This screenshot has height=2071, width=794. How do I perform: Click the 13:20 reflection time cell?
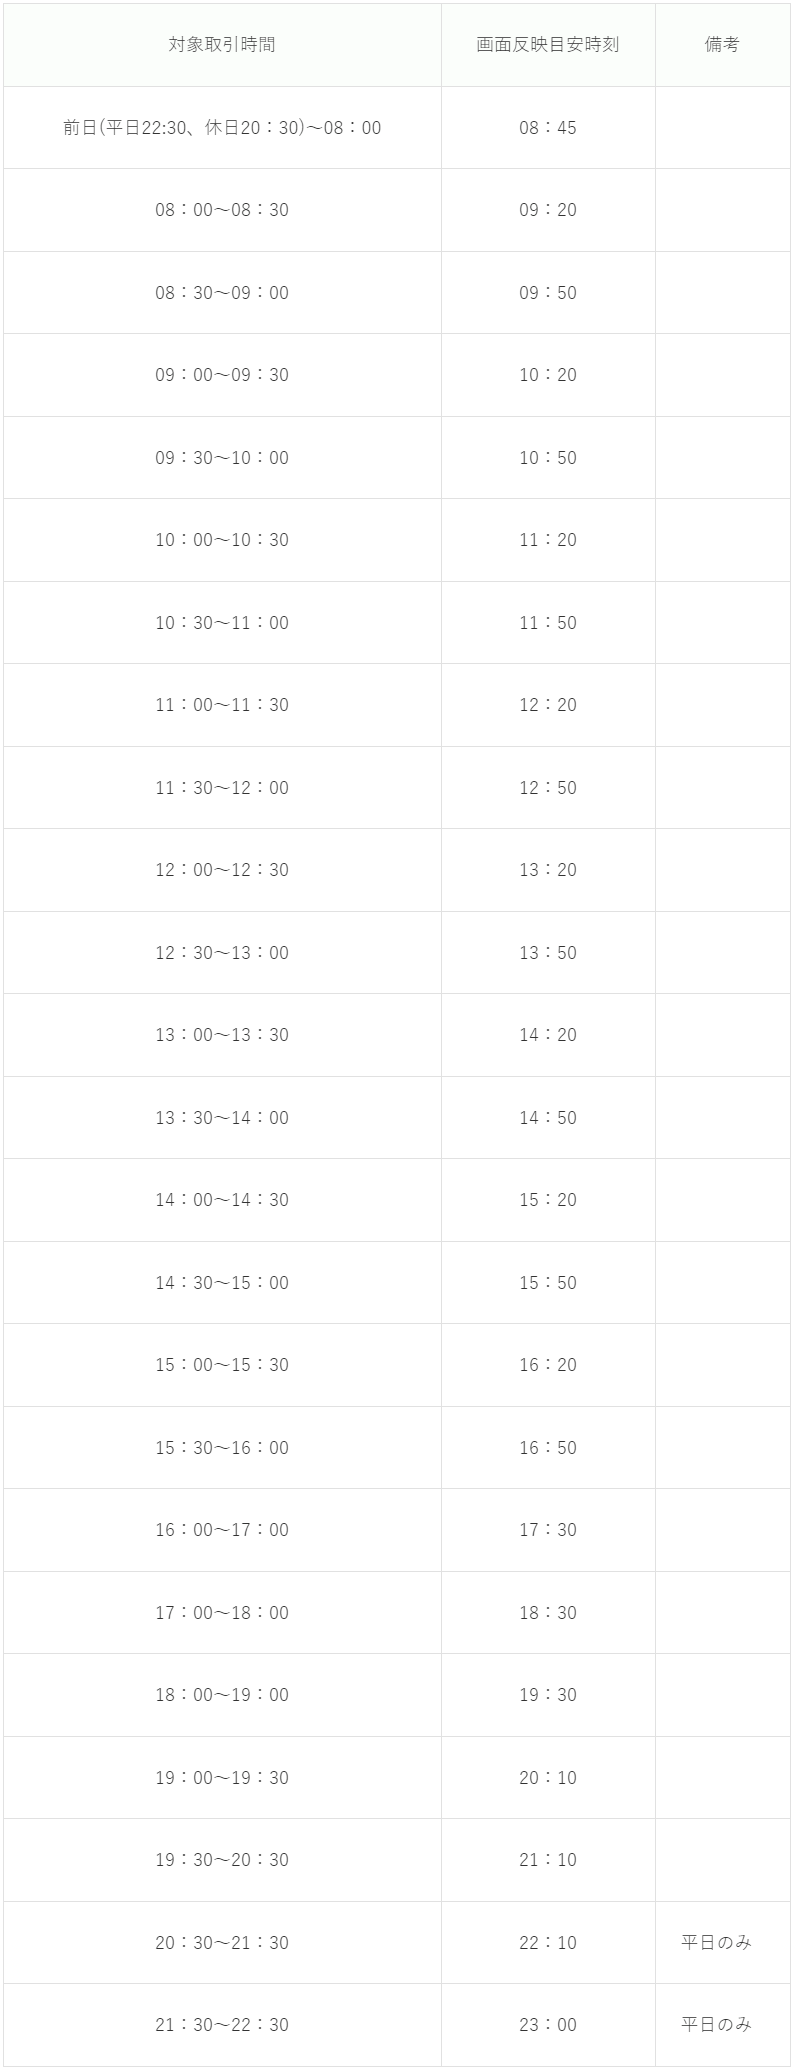coord(548,870)
